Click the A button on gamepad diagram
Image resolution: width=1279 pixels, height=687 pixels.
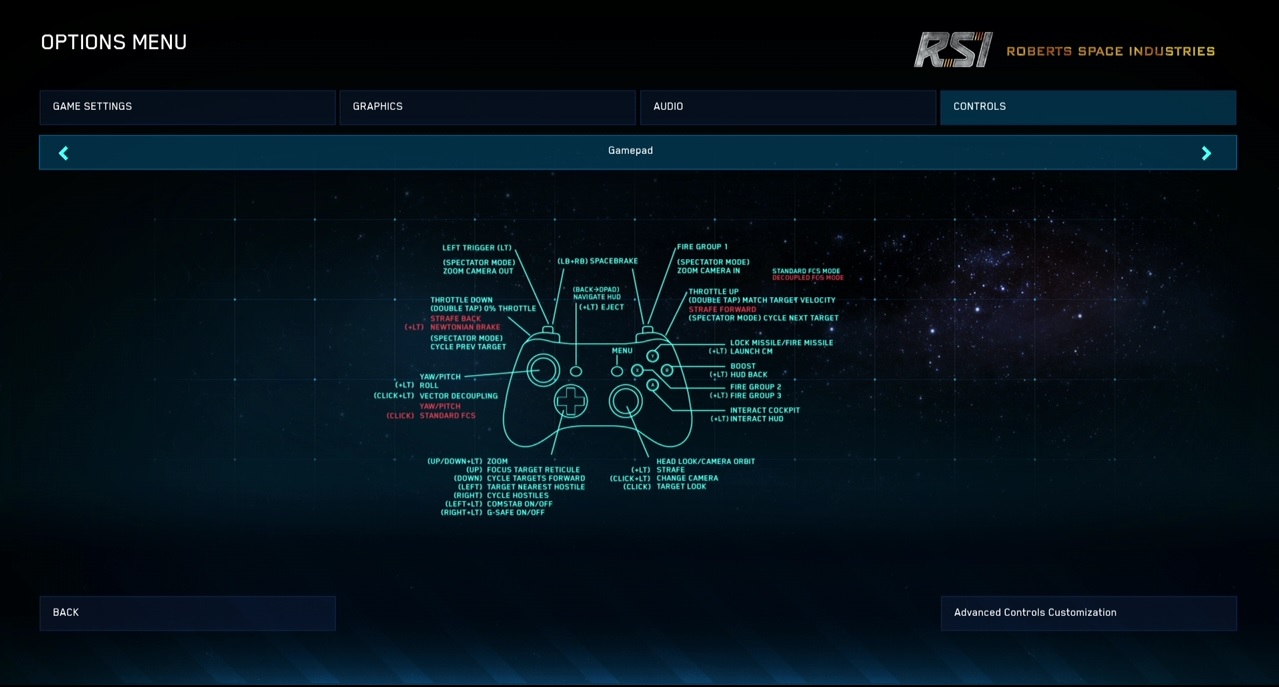point(652,385)
